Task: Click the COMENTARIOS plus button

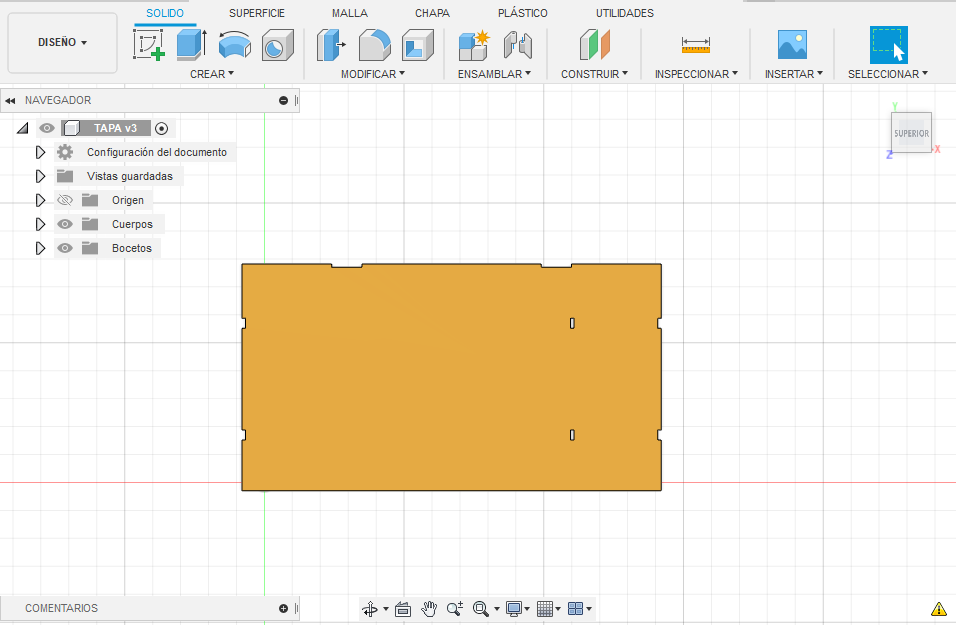Action: coord(284,609)
